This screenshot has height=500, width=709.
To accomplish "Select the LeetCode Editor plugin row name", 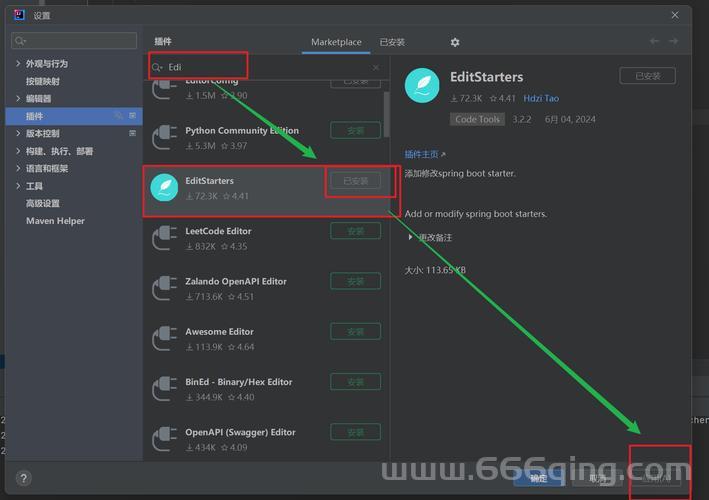I will 218,231.
